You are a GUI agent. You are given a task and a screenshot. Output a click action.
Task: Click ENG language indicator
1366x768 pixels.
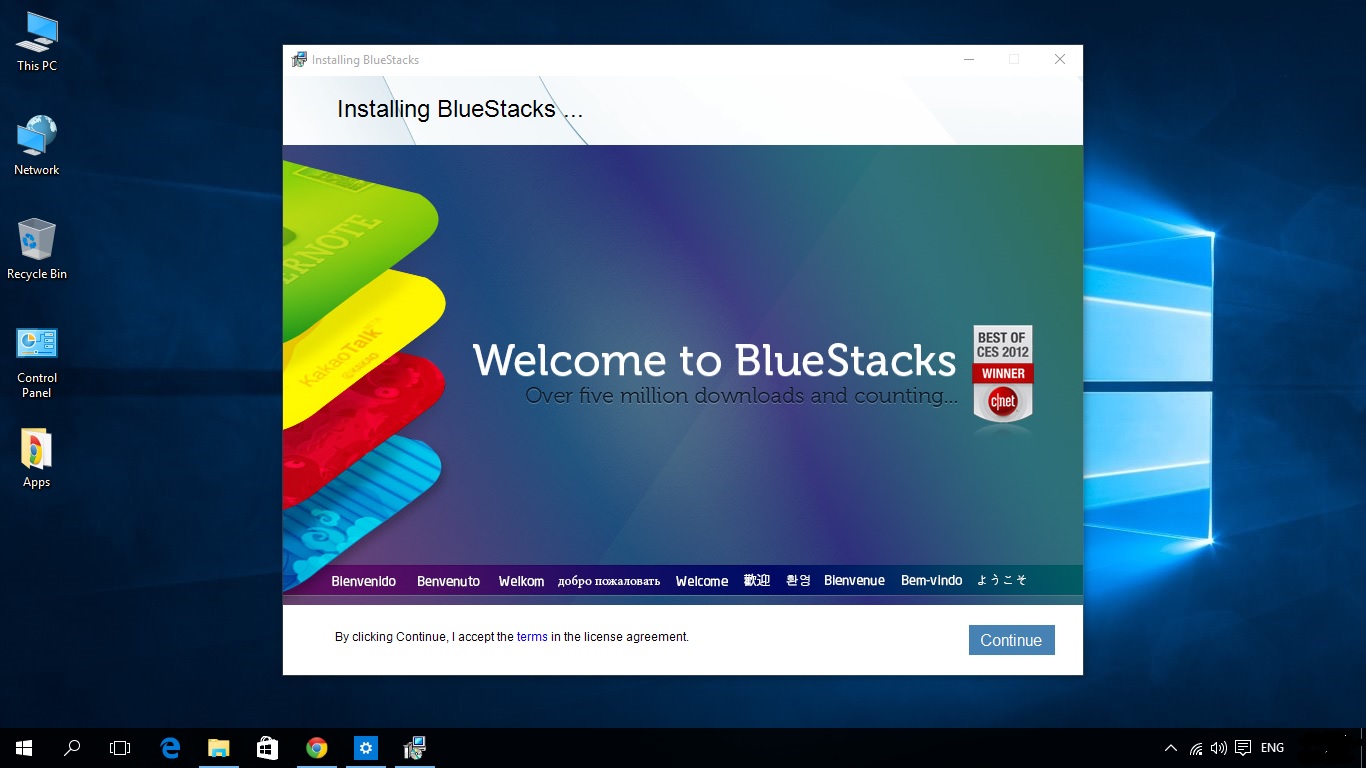coord(1272,748)
